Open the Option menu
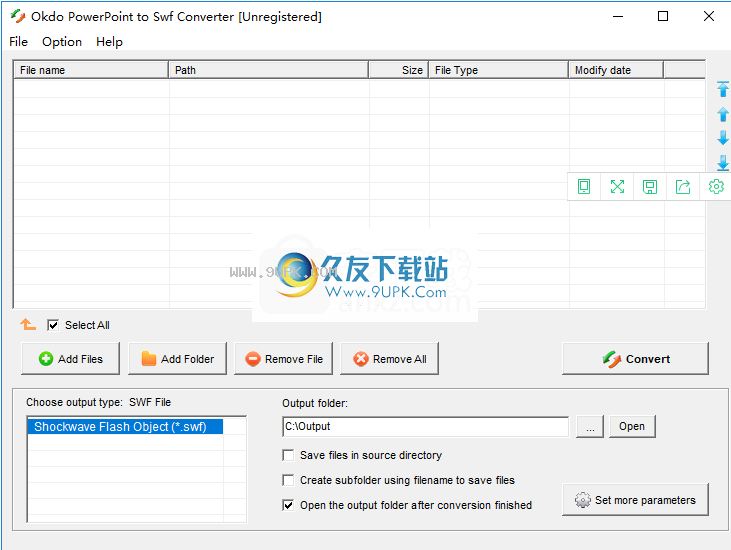Image resolution: width=731 pixels, height=550 pixels. (62, 41)
